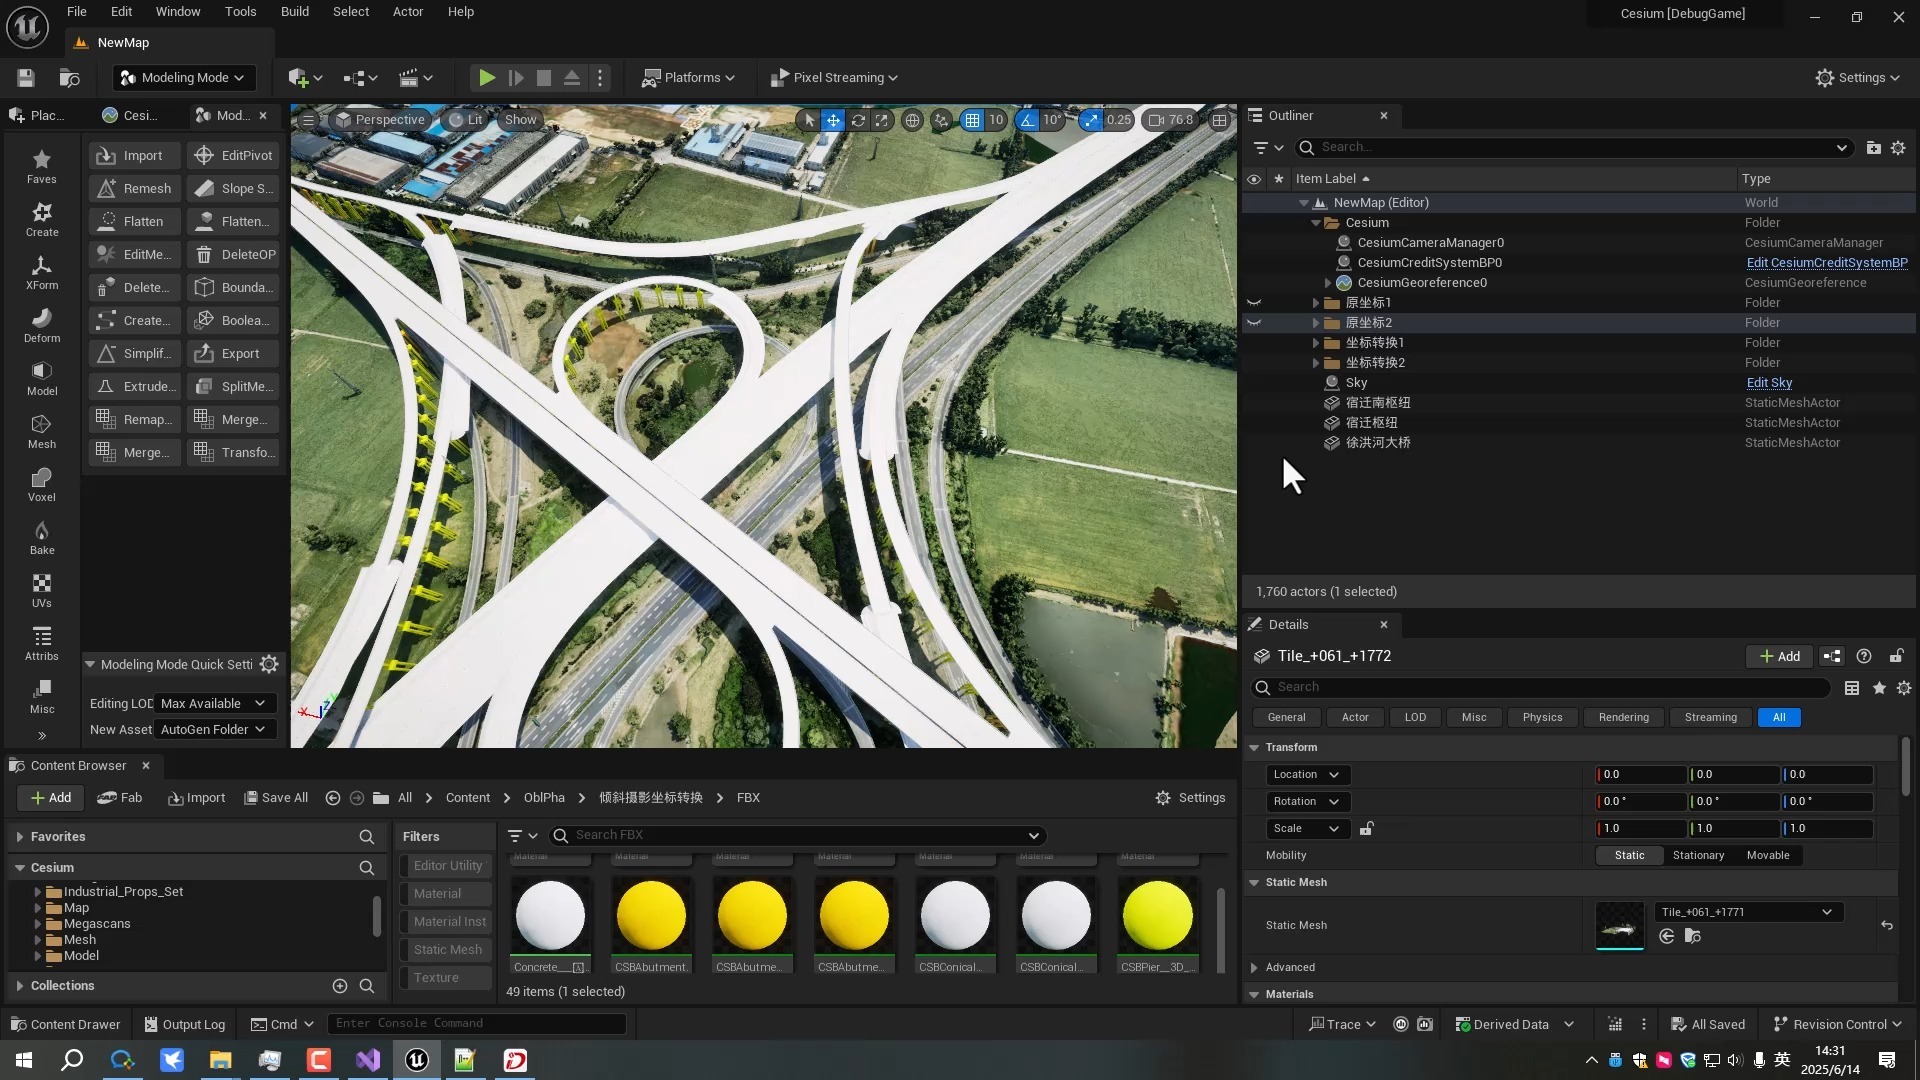The image size is (1920, 1080).
Task: Select the yellow CSBPier_3D material thumbnail
Action: pyautogui.click(x=1157, y=916)
